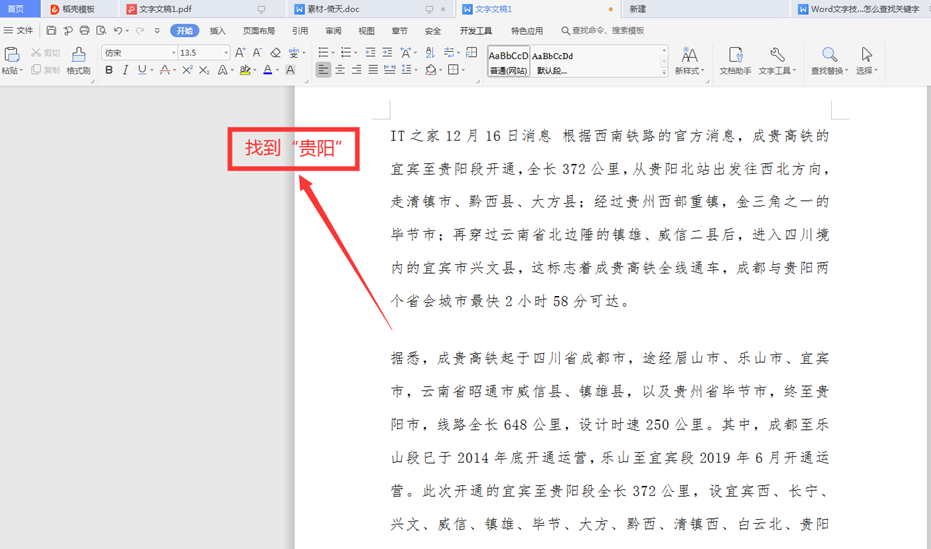Image resolution: width=931 pixels, height=549 pixels.
Task: Increase font size with A+ icon
Action: 240,53
